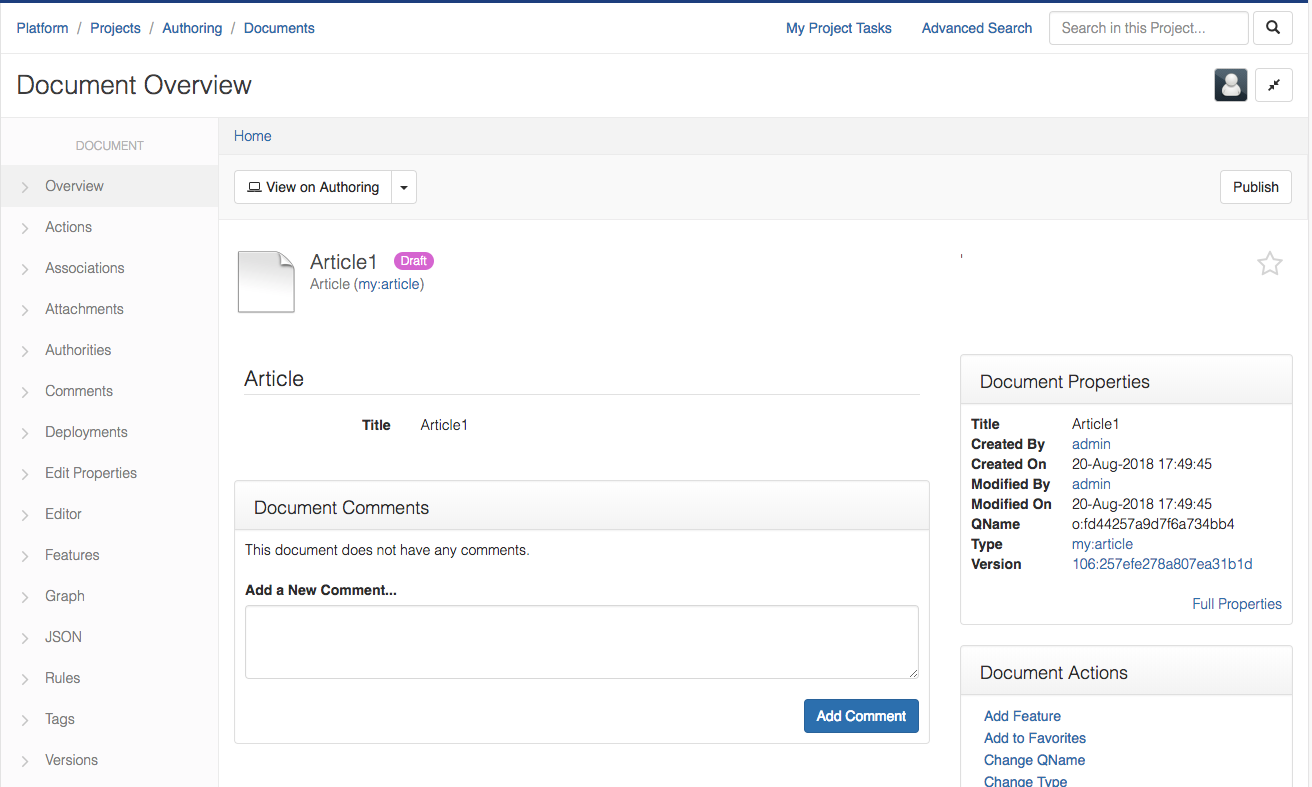This screenshot has height=787, width=1312.
Task: Click the Add Comment button
Action: tap(860, 716)
